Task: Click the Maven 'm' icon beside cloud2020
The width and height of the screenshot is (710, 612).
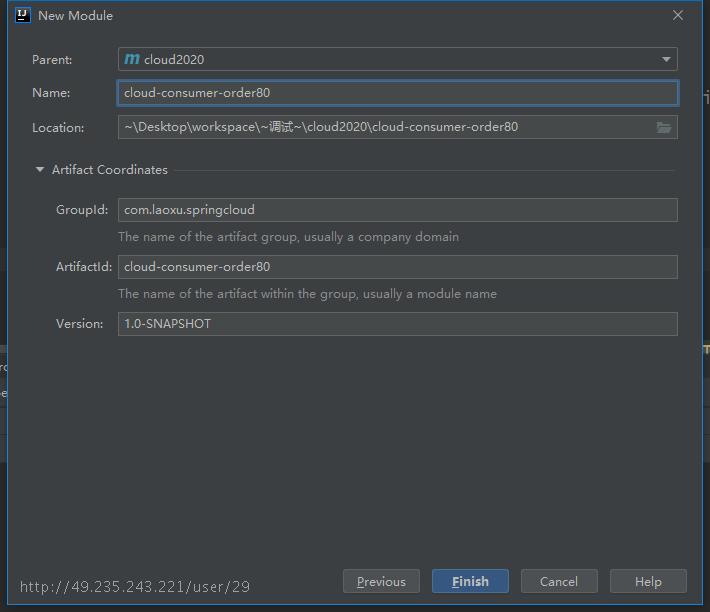Action: coord(132,59)
